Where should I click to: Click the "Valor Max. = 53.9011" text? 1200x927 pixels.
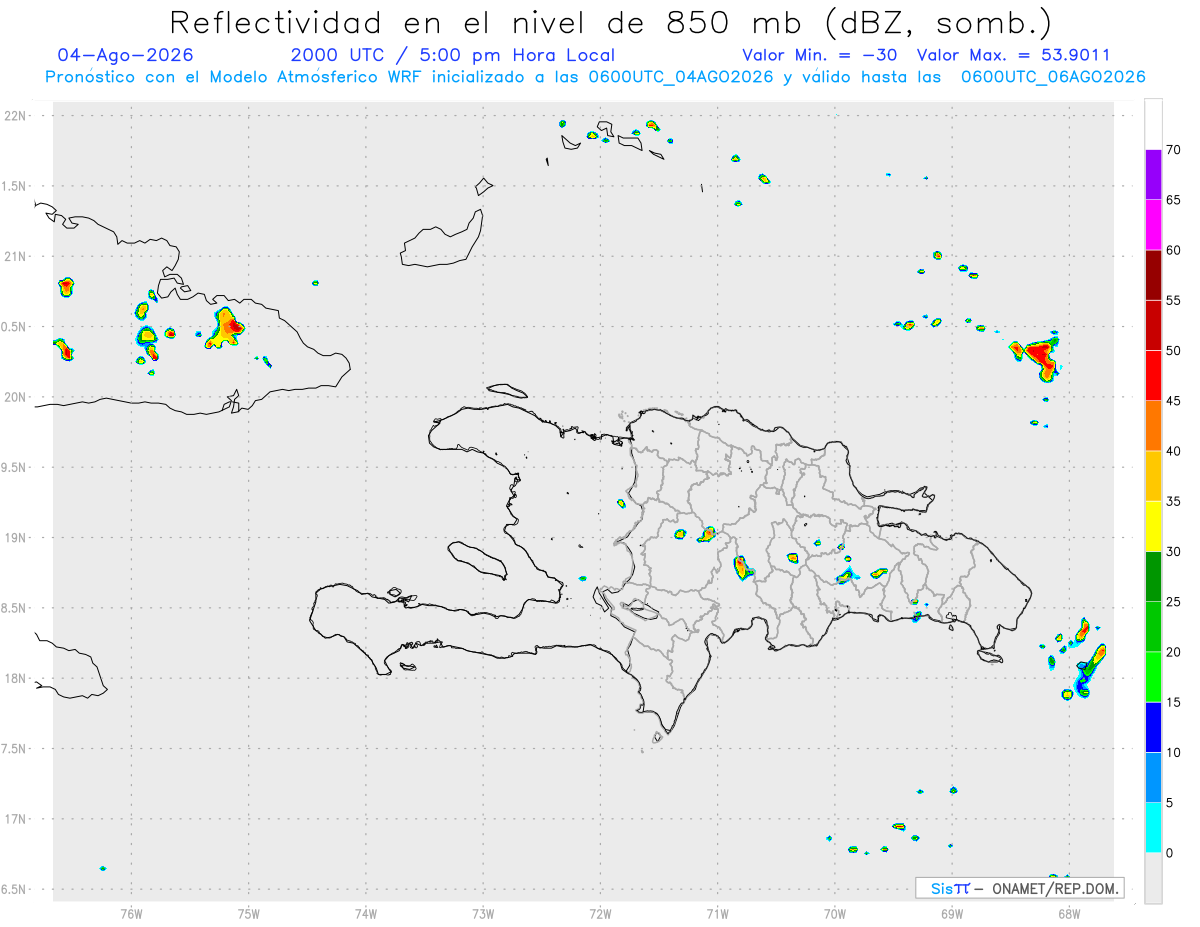coord(1013,55)
